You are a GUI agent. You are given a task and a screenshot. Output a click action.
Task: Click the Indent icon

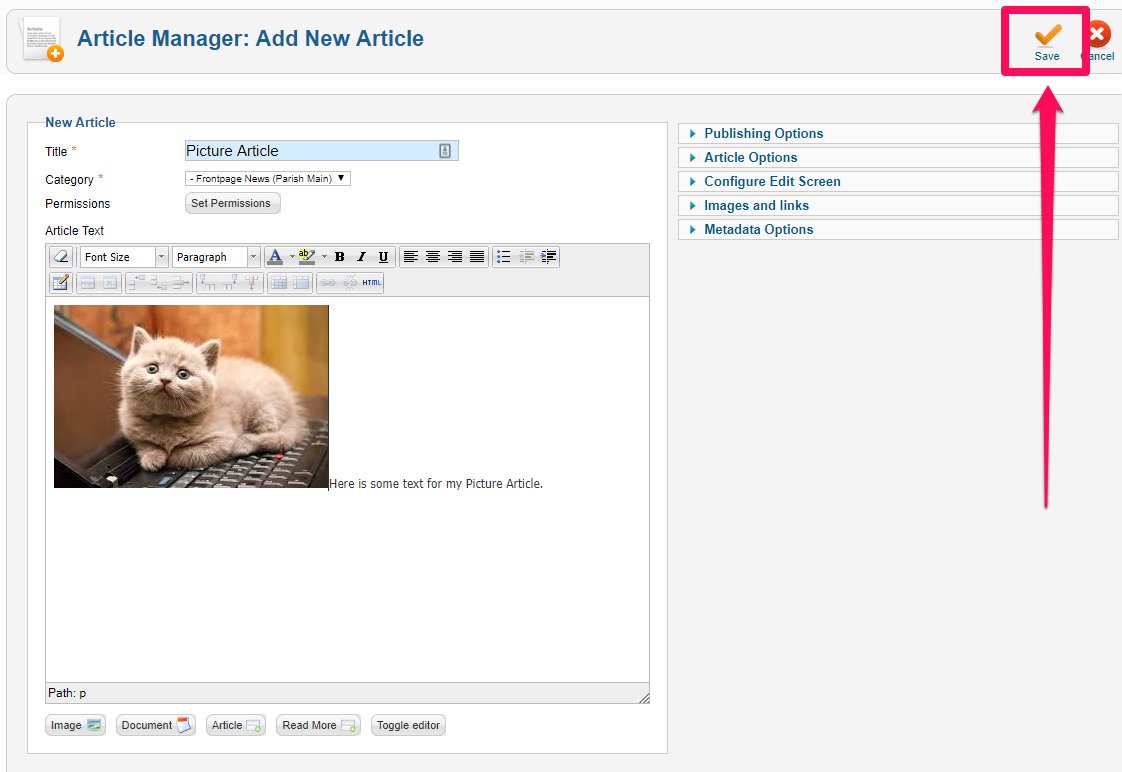(549, 256)
